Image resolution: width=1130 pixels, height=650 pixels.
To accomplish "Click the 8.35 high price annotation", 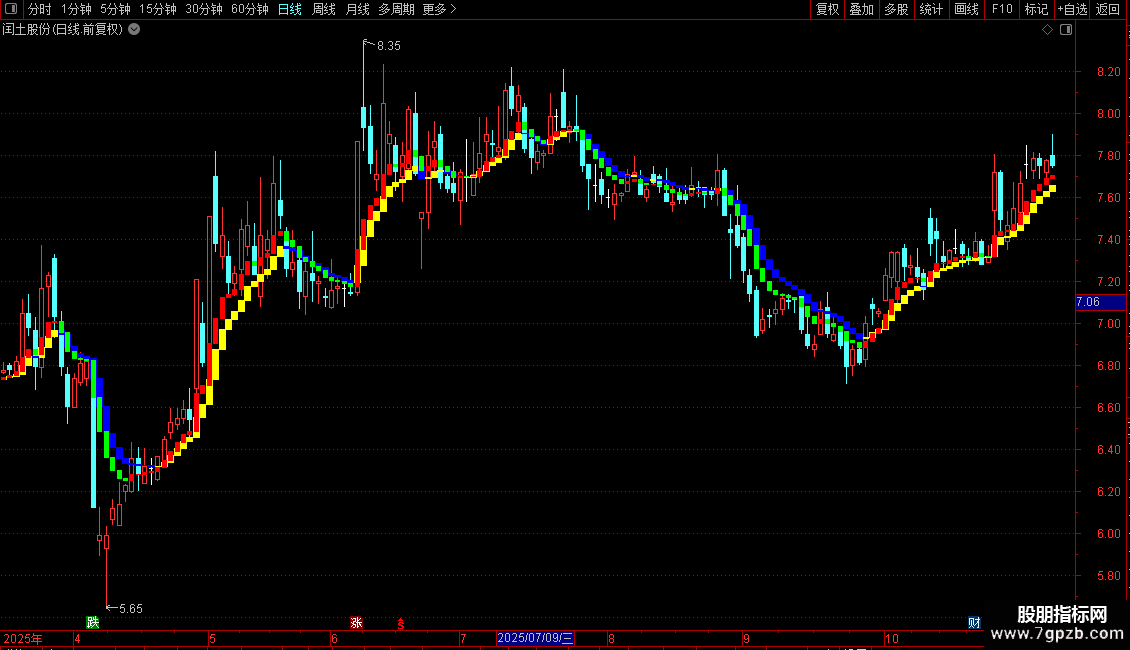I will point(388,46).
